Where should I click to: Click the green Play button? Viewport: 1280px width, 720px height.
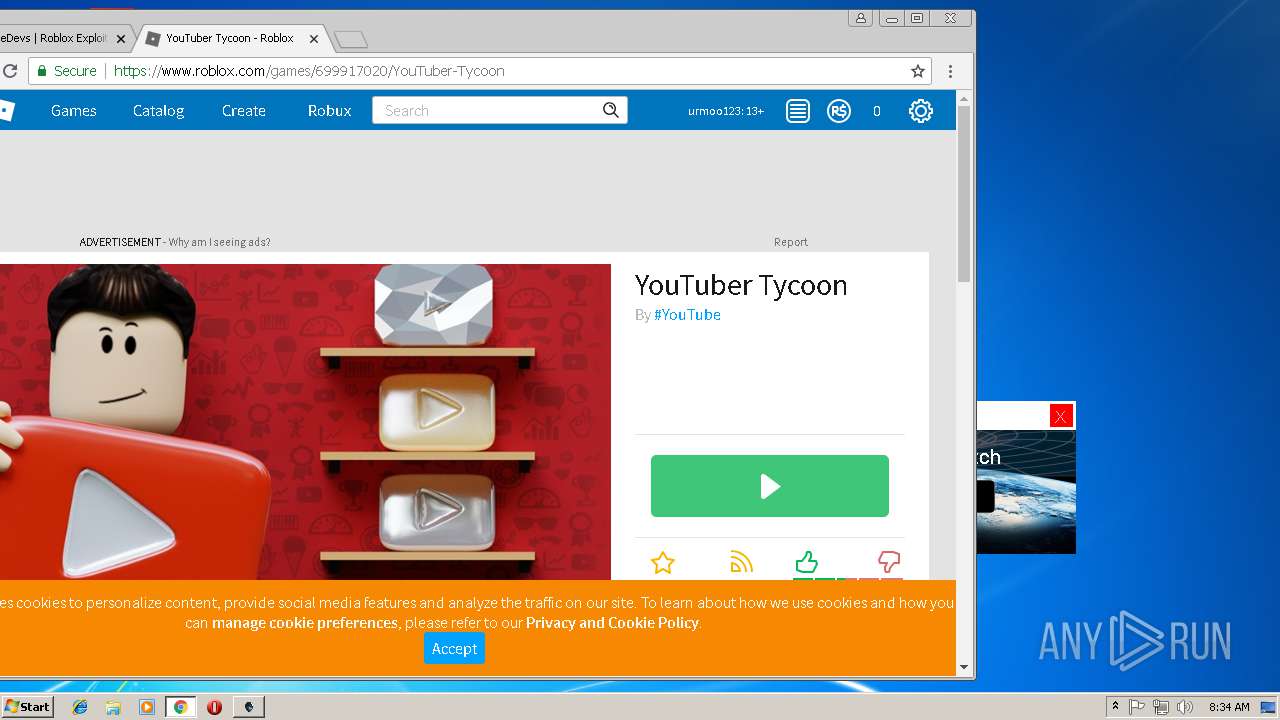pyautogui.click(x=770, y=486)
